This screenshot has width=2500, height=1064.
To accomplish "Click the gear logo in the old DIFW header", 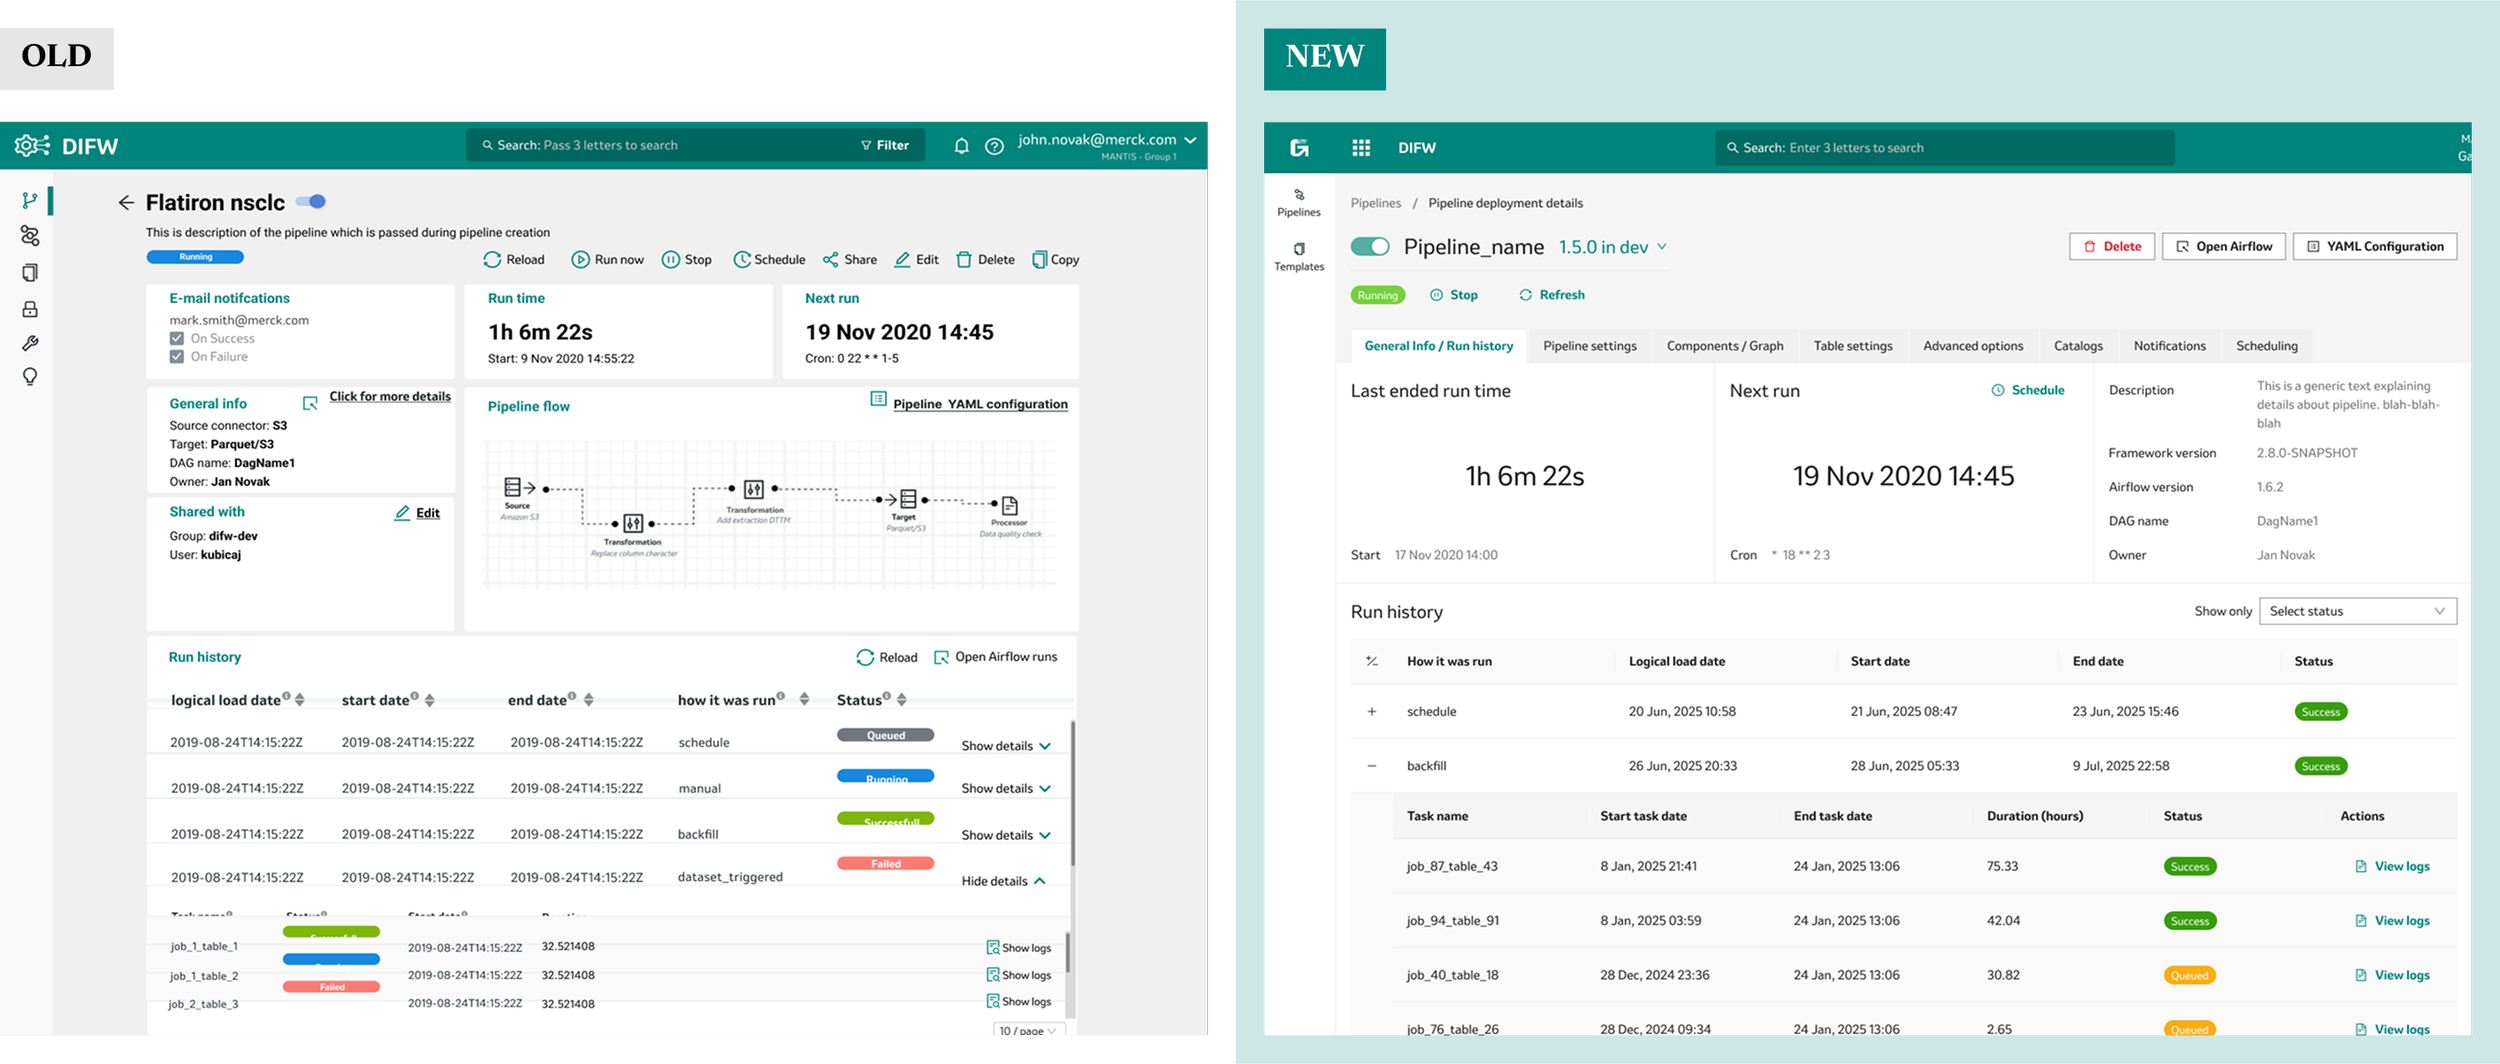I will [32, 146].
